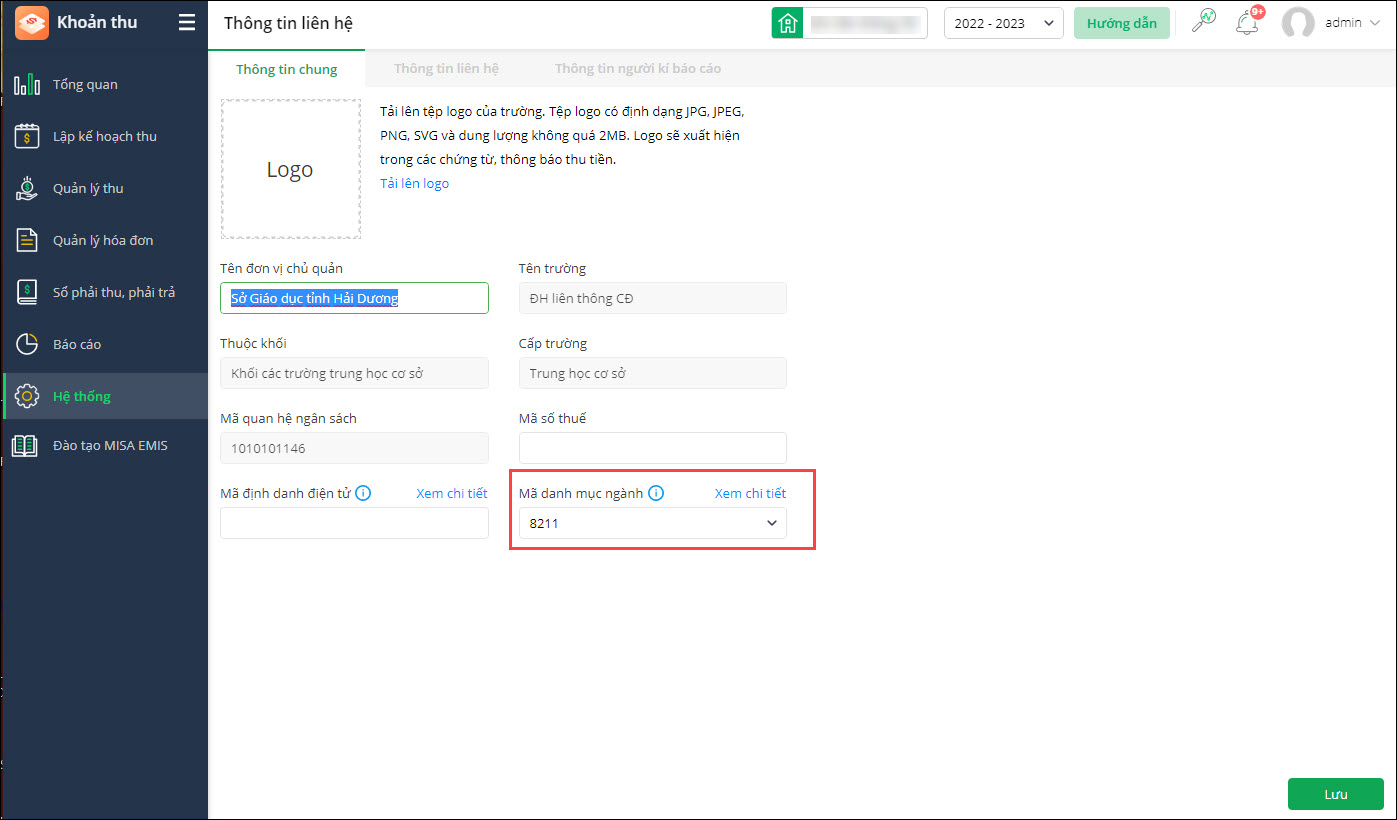Viewport: 1397px width, 820px height.
Task: Open the Tổng quan overview icon
Action: click(x=27, y=84)
